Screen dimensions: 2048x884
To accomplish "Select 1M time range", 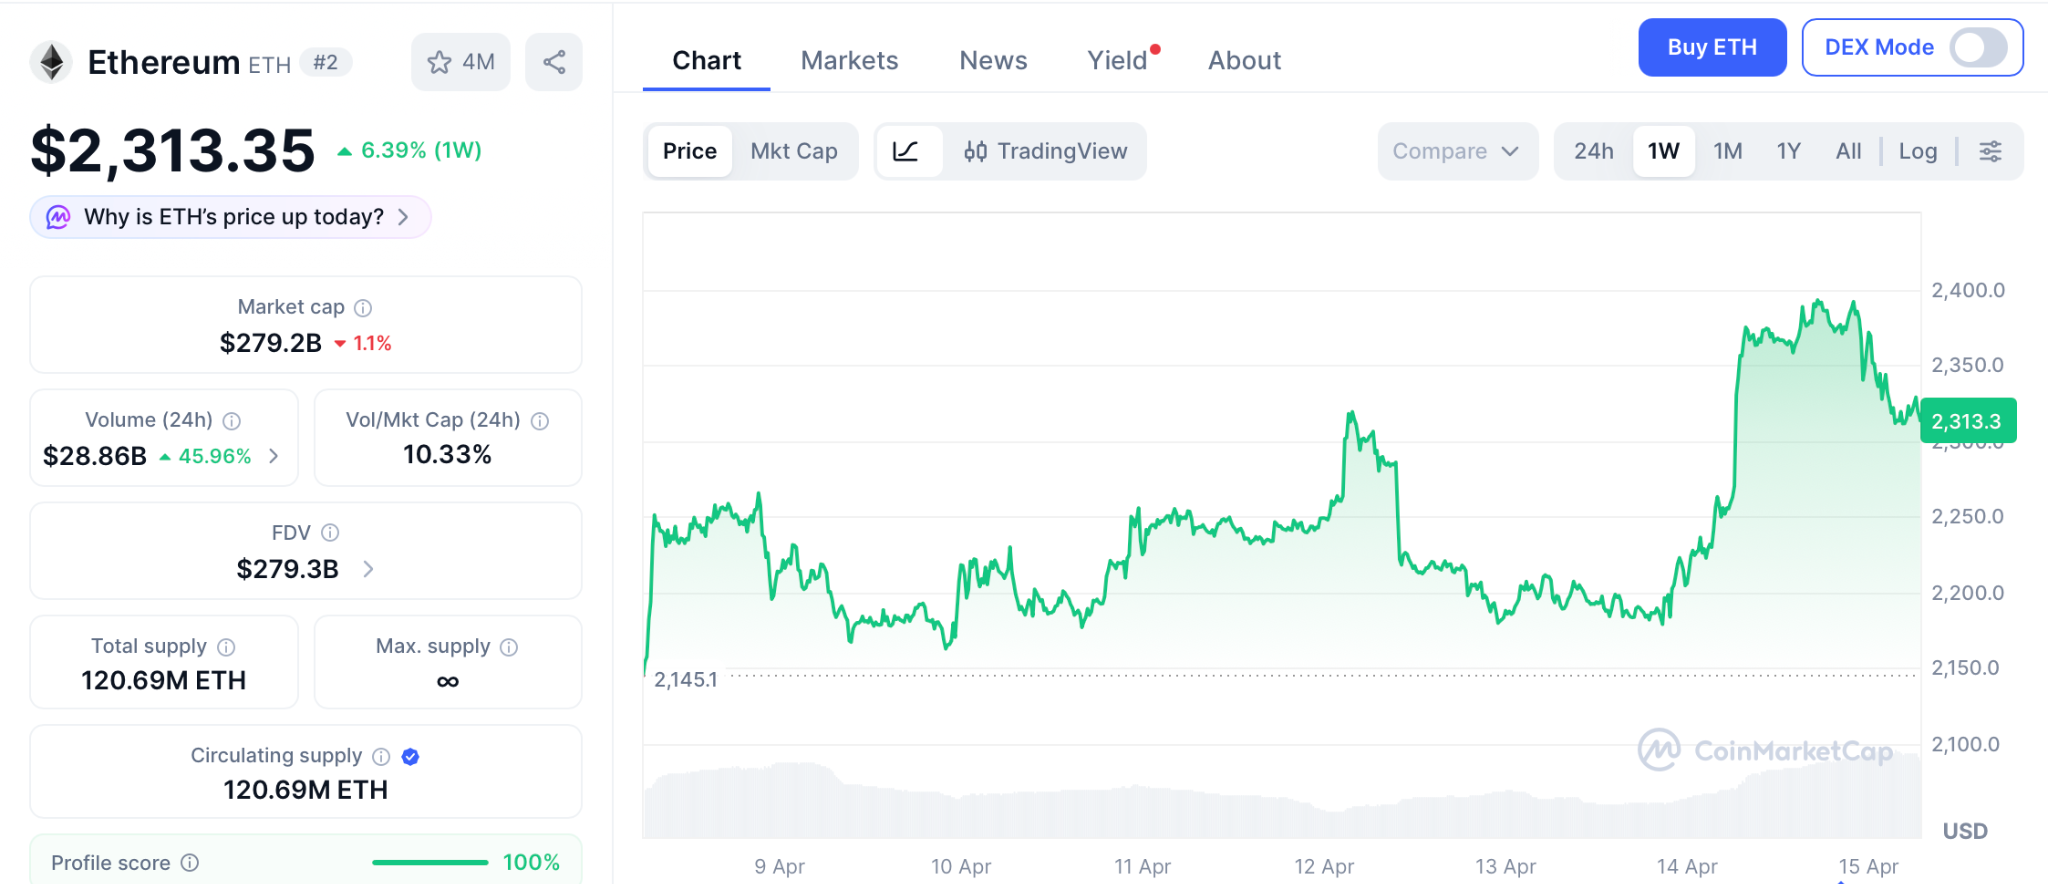I will click(1727, 151).
